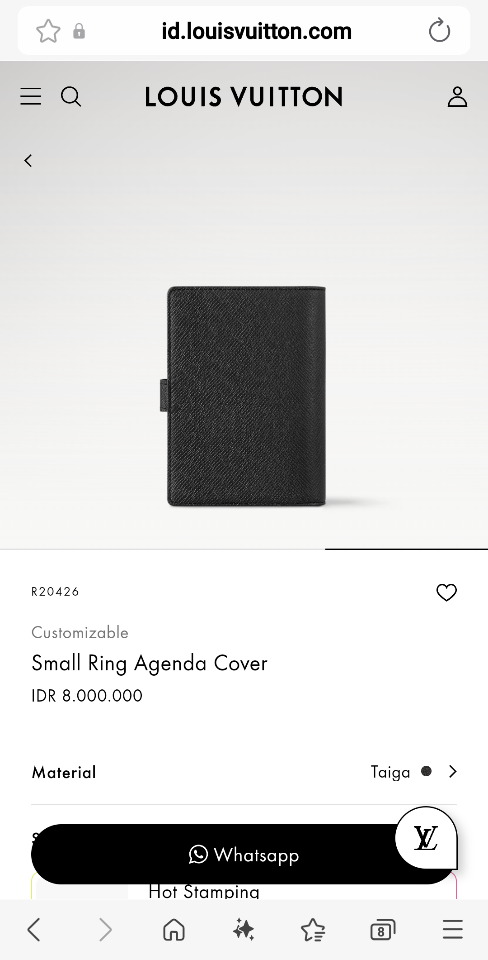The image size is (488, 960).
Task: Tap the id.louisvuitton.com address field
Action: pyautogui.click(x=257, y=31)
